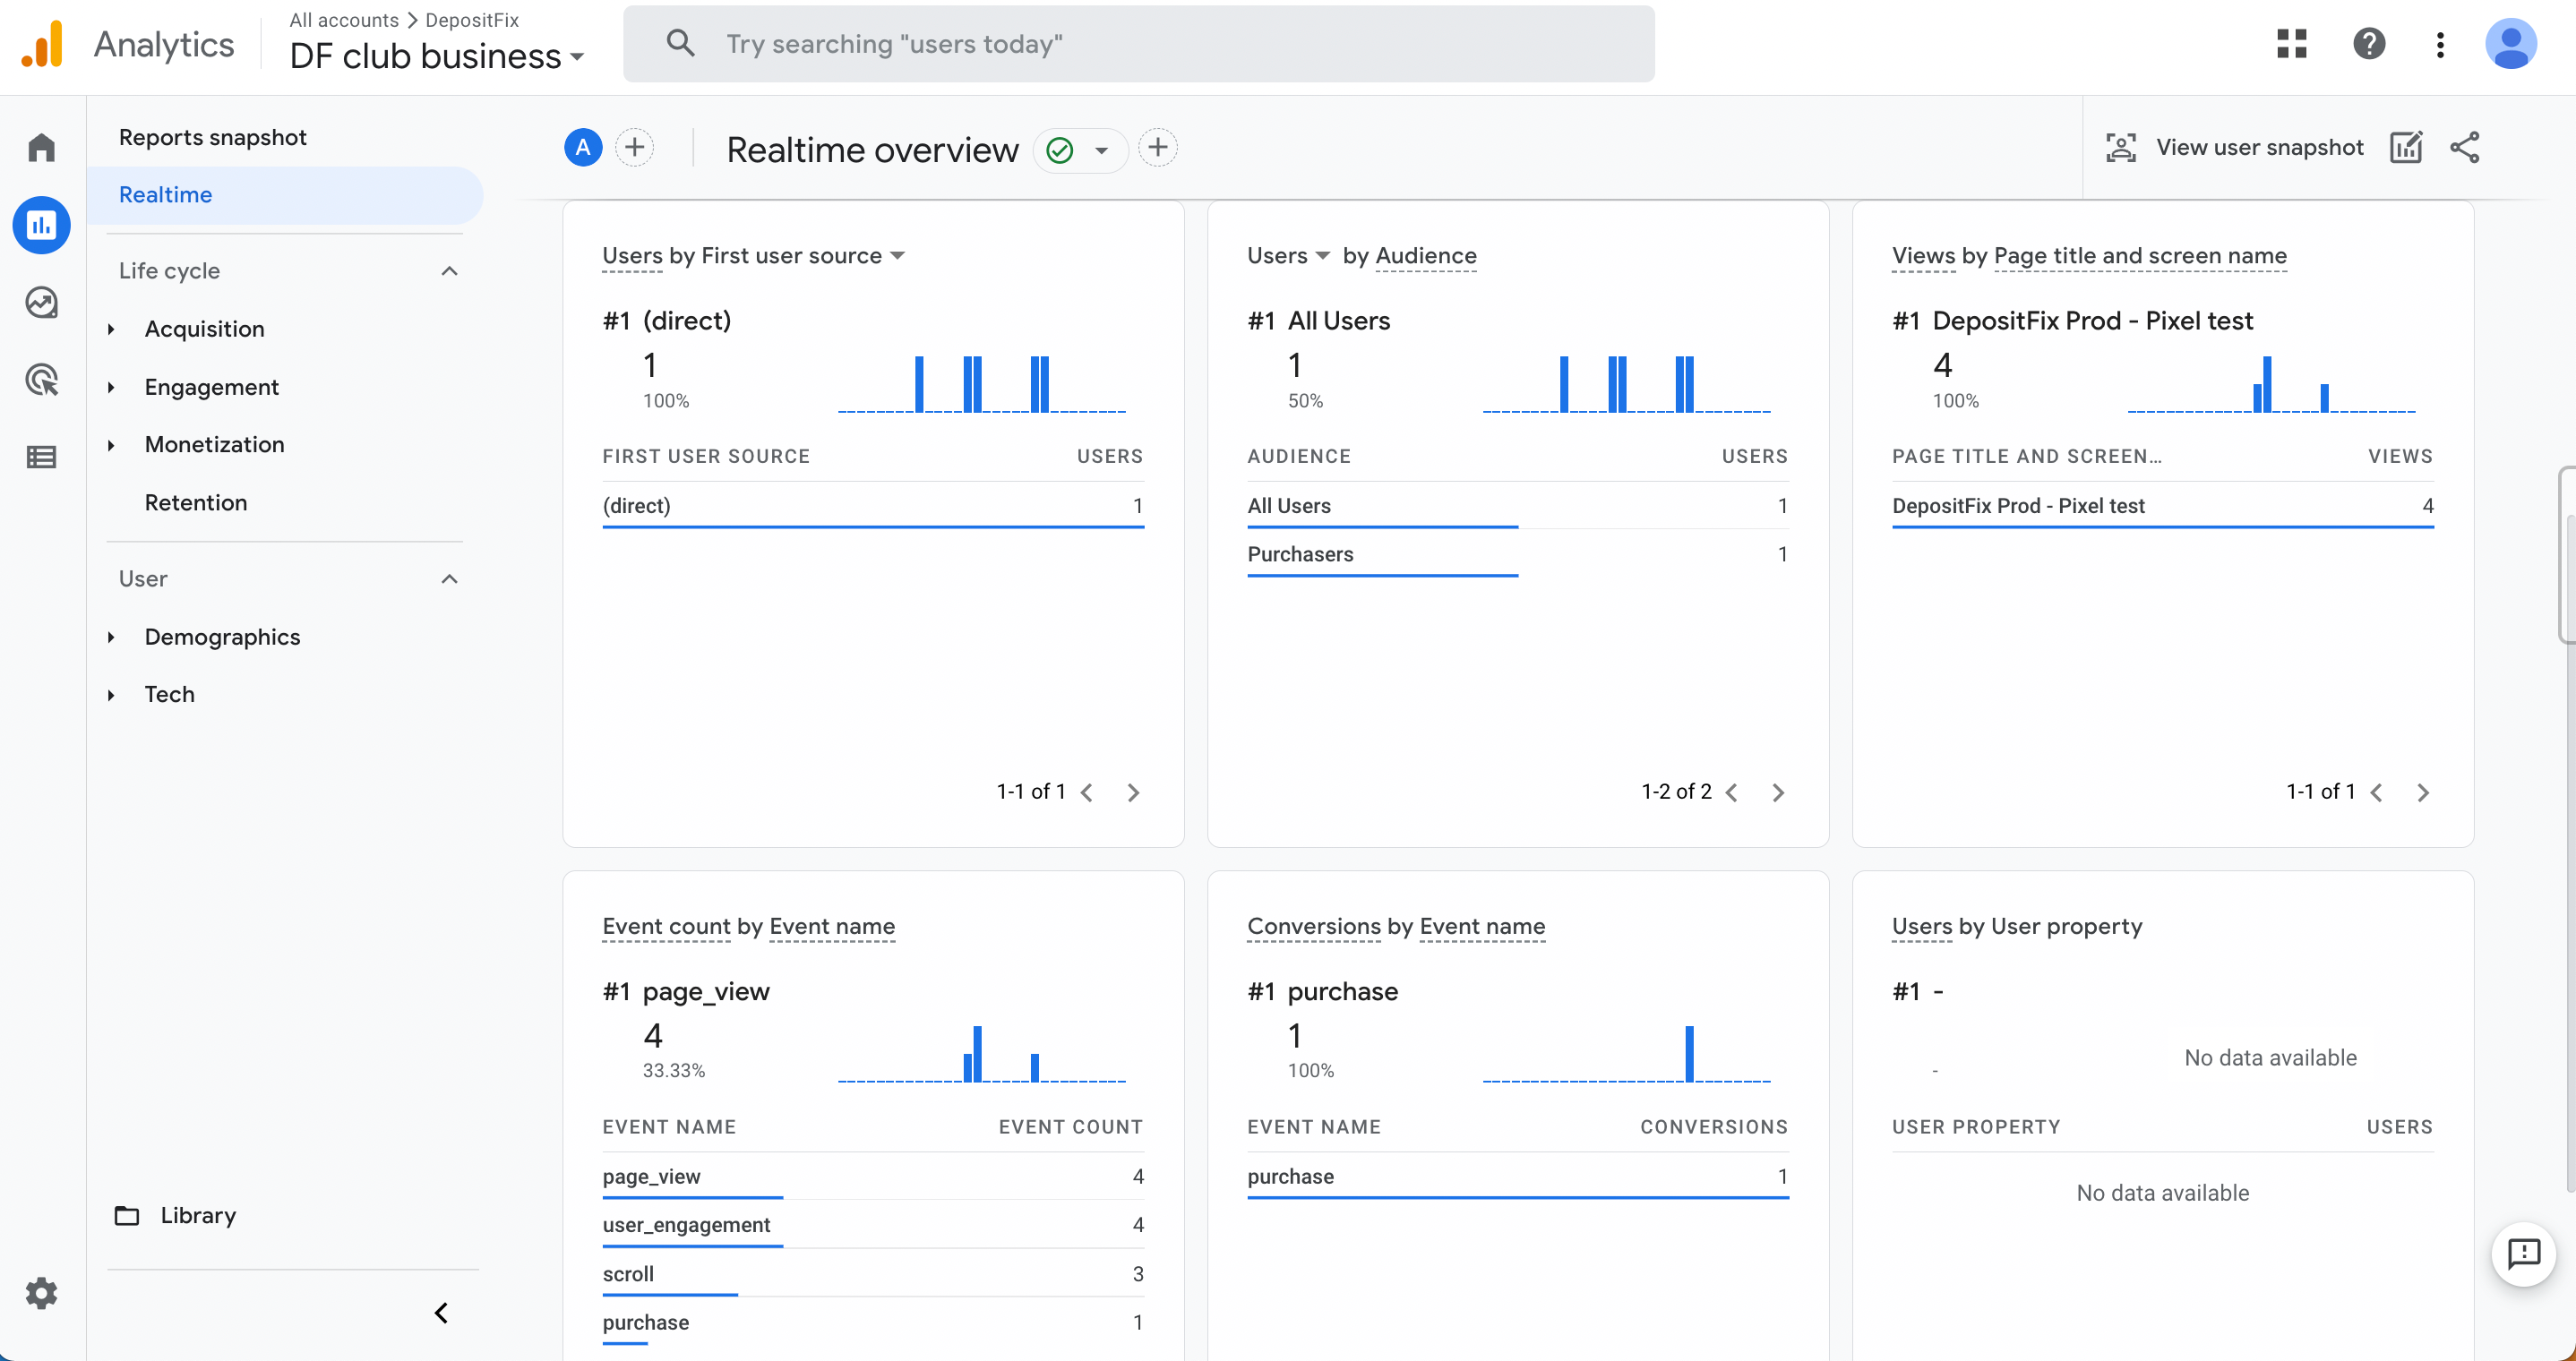Click the search magnifier icon
This screenshot has height=1361, width=2576.
(x=680, y=43)
